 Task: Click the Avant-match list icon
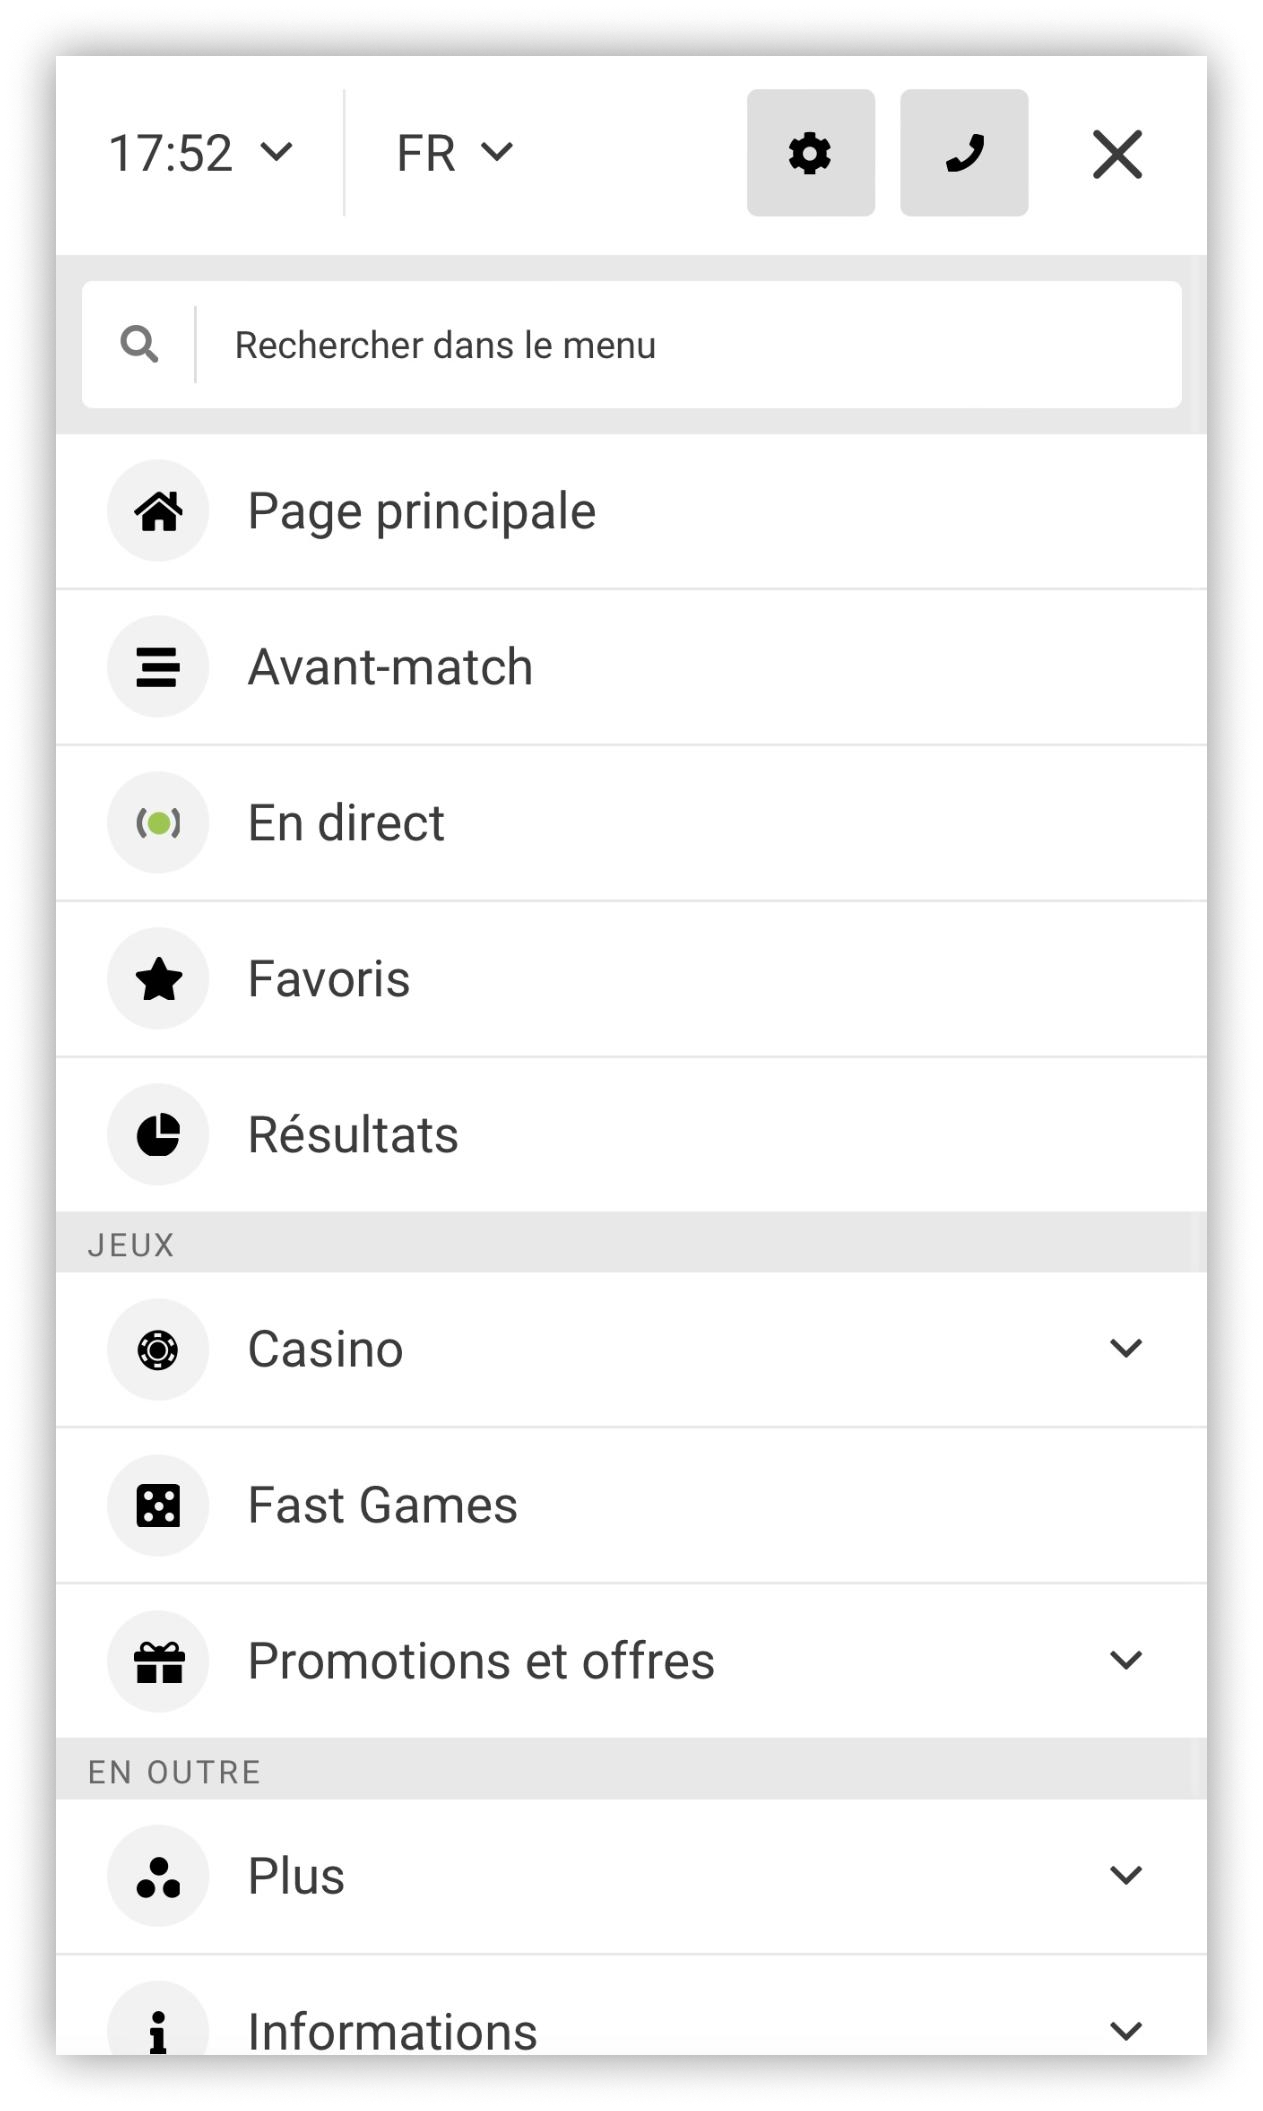[x=158, y=666]
